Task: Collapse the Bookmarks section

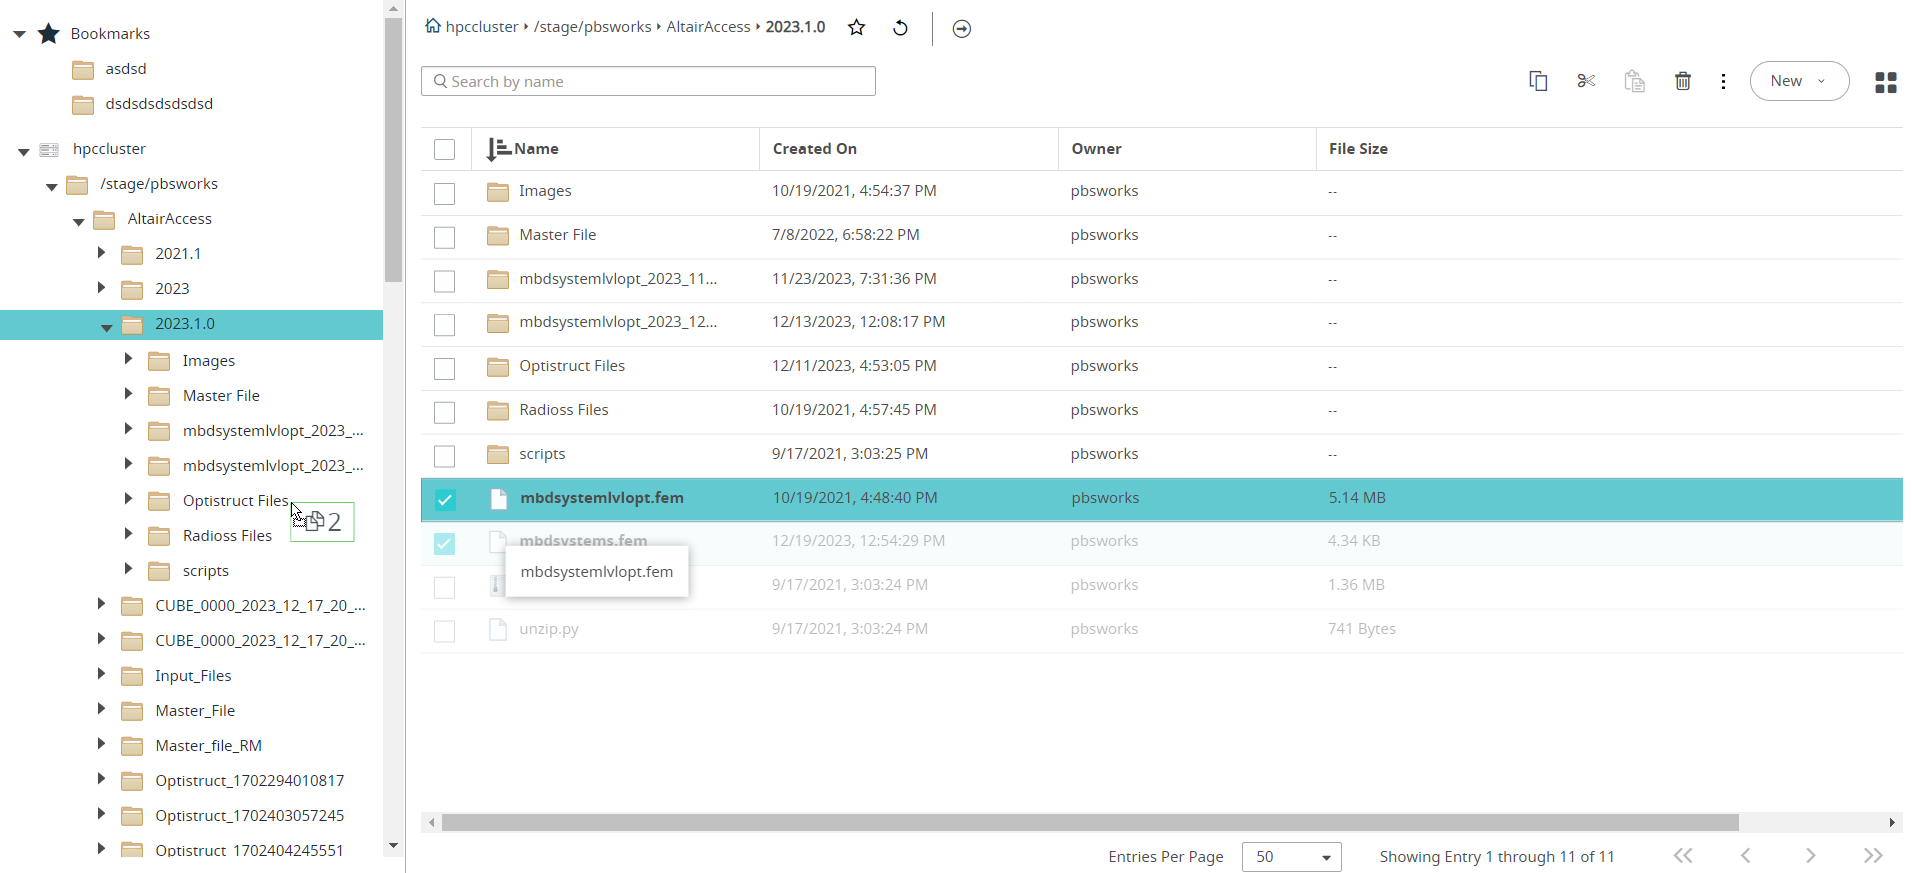Action: pyautogui.click(x=19, y=34)
